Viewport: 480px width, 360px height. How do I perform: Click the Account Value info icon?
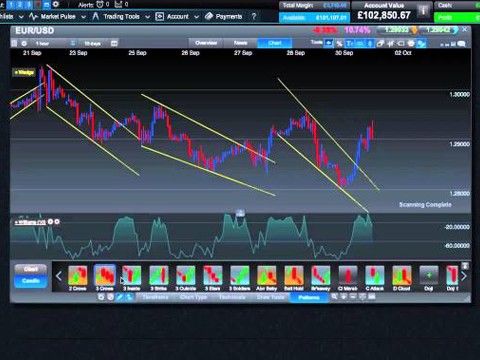pyautogui.click(x=424, y=10)
